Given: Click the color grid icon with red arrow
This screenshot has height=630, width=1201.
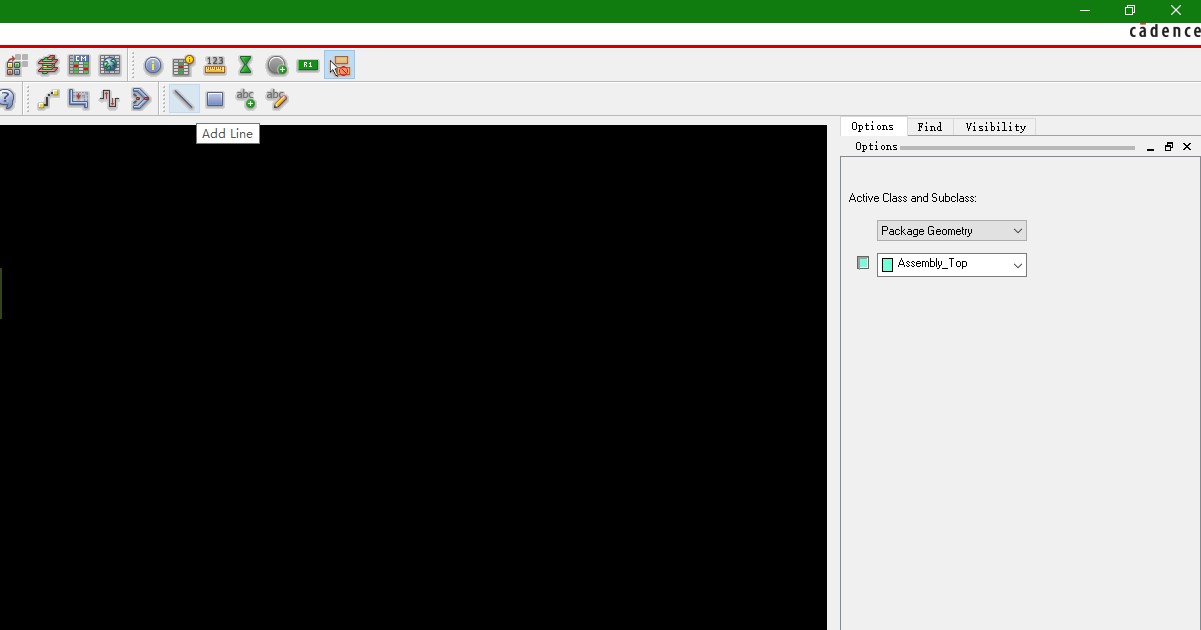Looking at the screenshot, I should pyautogui.click(x=16, y=66).
